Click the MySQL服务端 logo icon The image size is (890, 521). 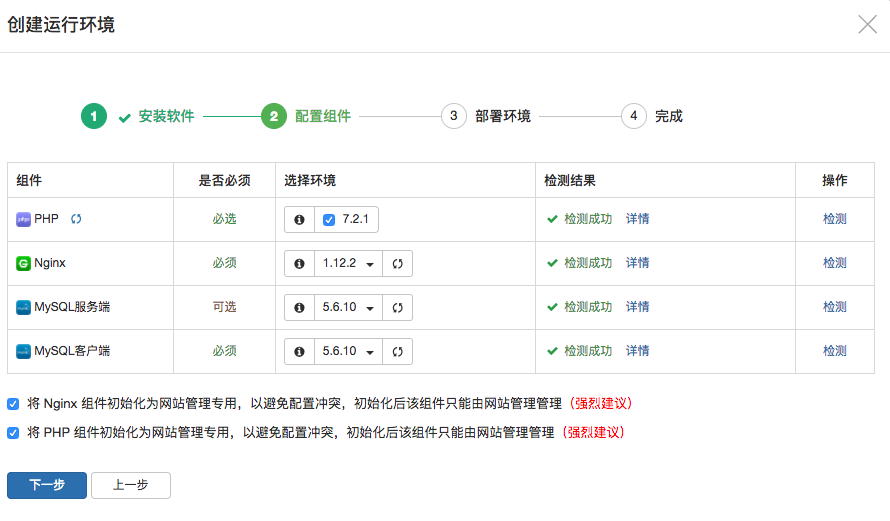(23, 308)
